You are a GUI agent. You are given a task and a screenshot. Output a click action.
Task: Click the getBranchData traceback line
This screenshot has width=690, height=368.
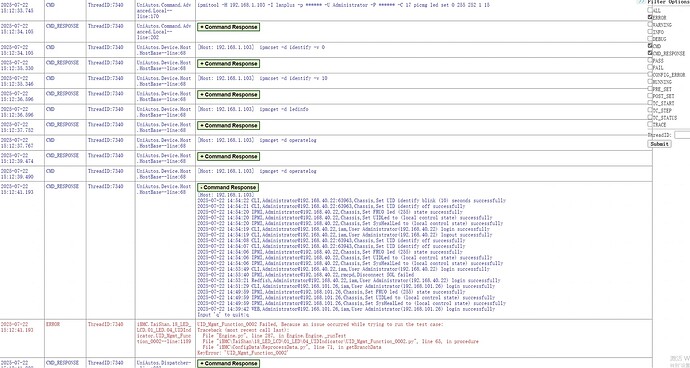coord(292,347)
